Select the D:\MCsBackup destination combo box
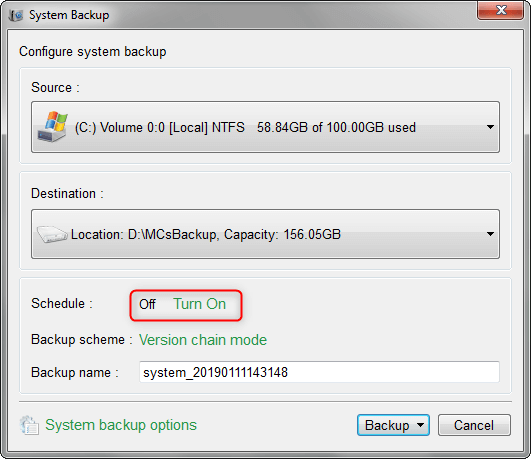 click(265, 234)
